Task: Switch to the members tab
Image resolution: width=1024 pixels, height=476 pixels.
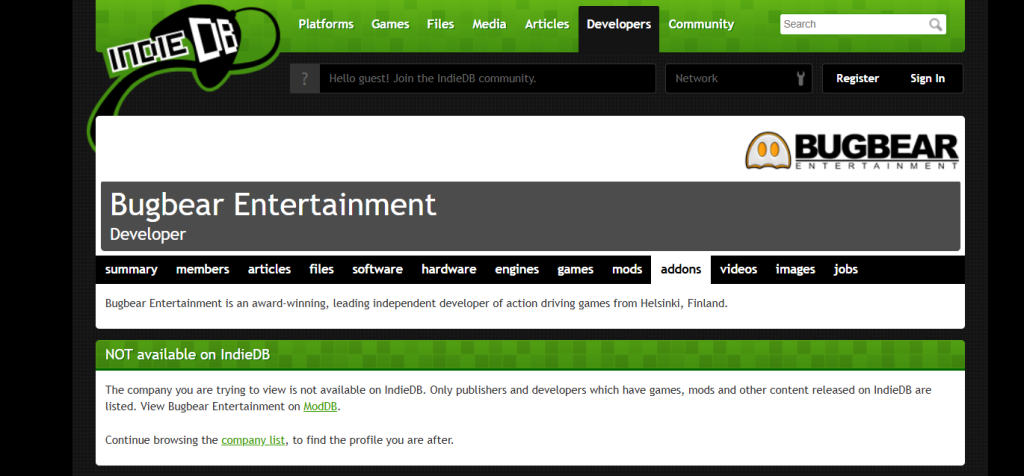Action: click(x=202, y=269)
